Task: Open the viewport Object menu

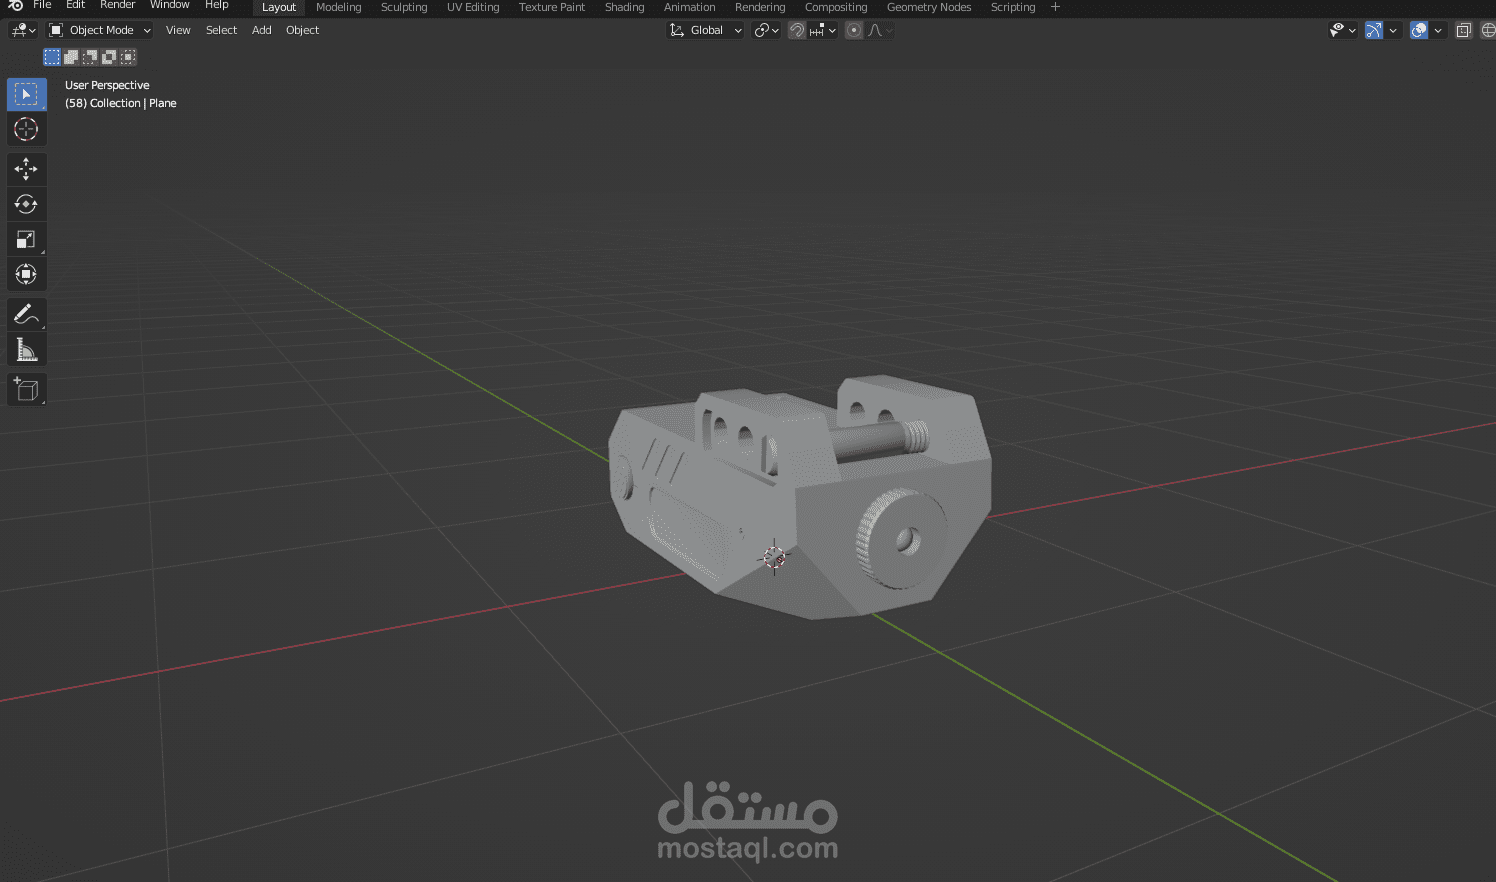Action: pos(303,30)
